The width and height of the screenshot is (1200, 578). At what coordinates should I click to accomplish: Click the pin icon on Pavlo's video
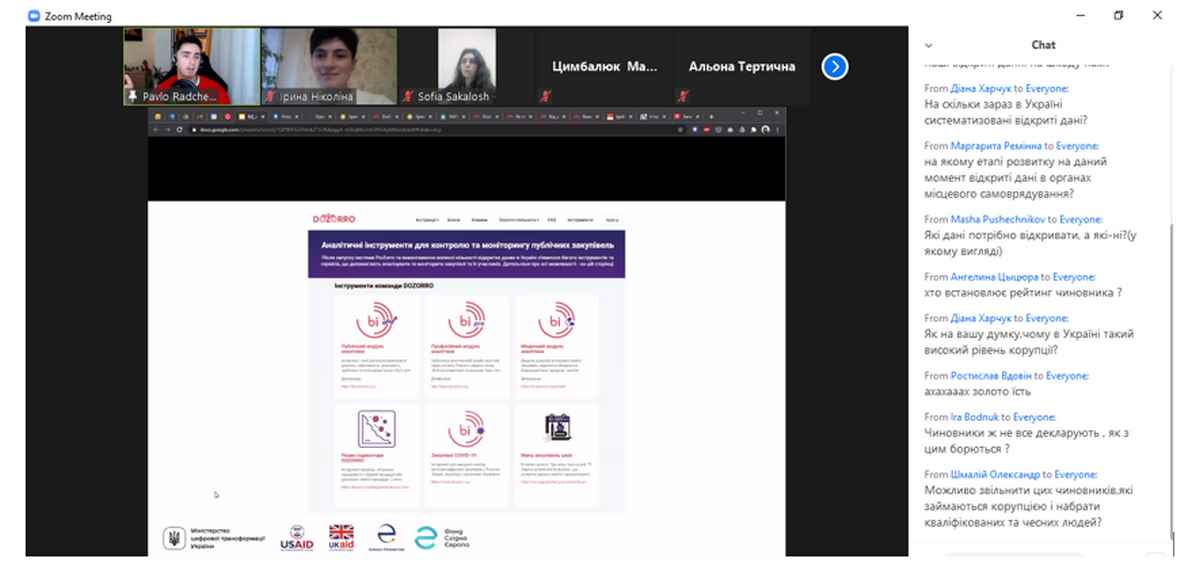coord(132,97)
